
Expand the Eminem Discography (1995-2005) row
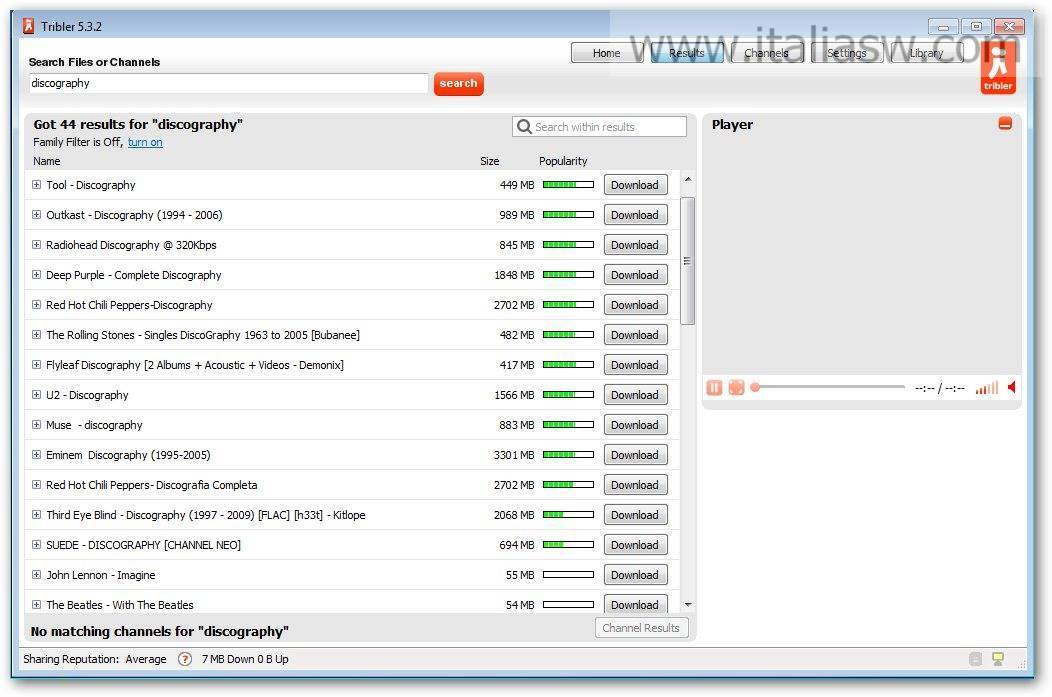[36, 454]
